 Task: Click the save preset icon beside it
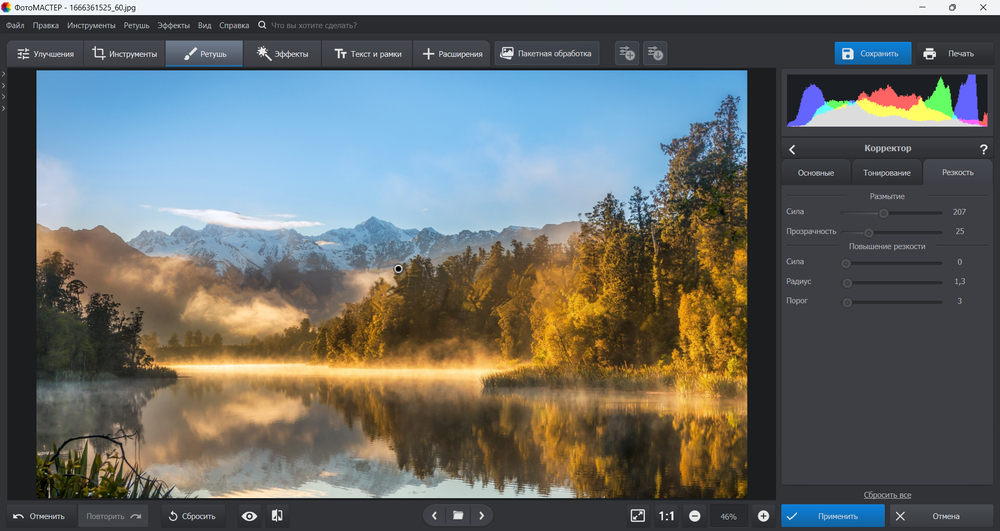655,53
